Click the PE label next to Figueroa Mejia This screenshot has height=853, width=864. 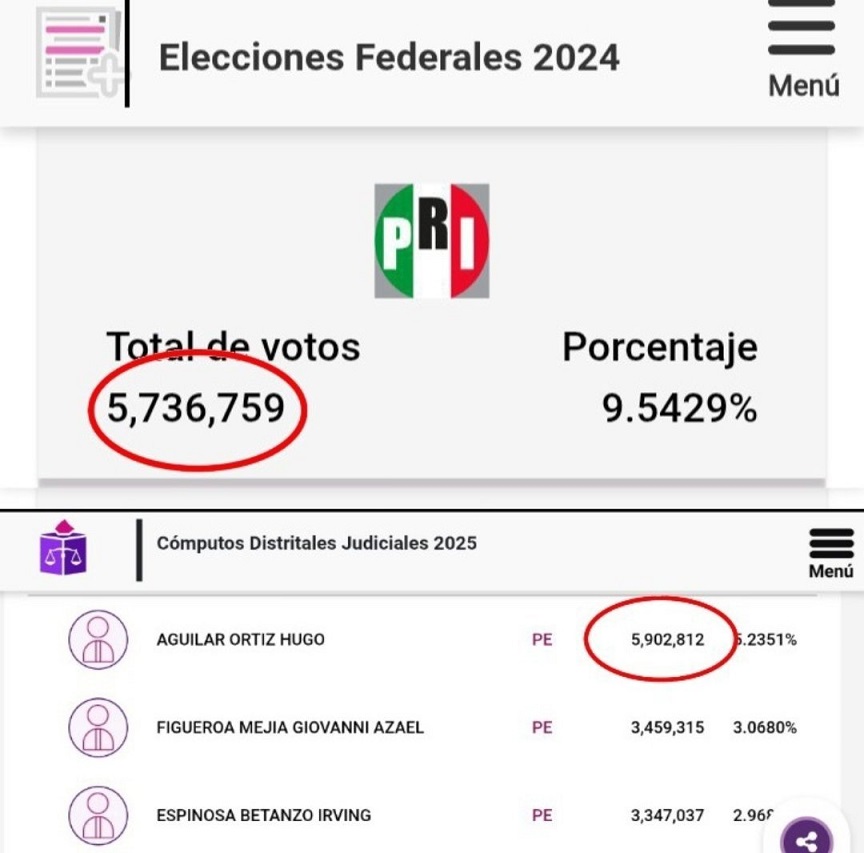[x=542, y=727]
